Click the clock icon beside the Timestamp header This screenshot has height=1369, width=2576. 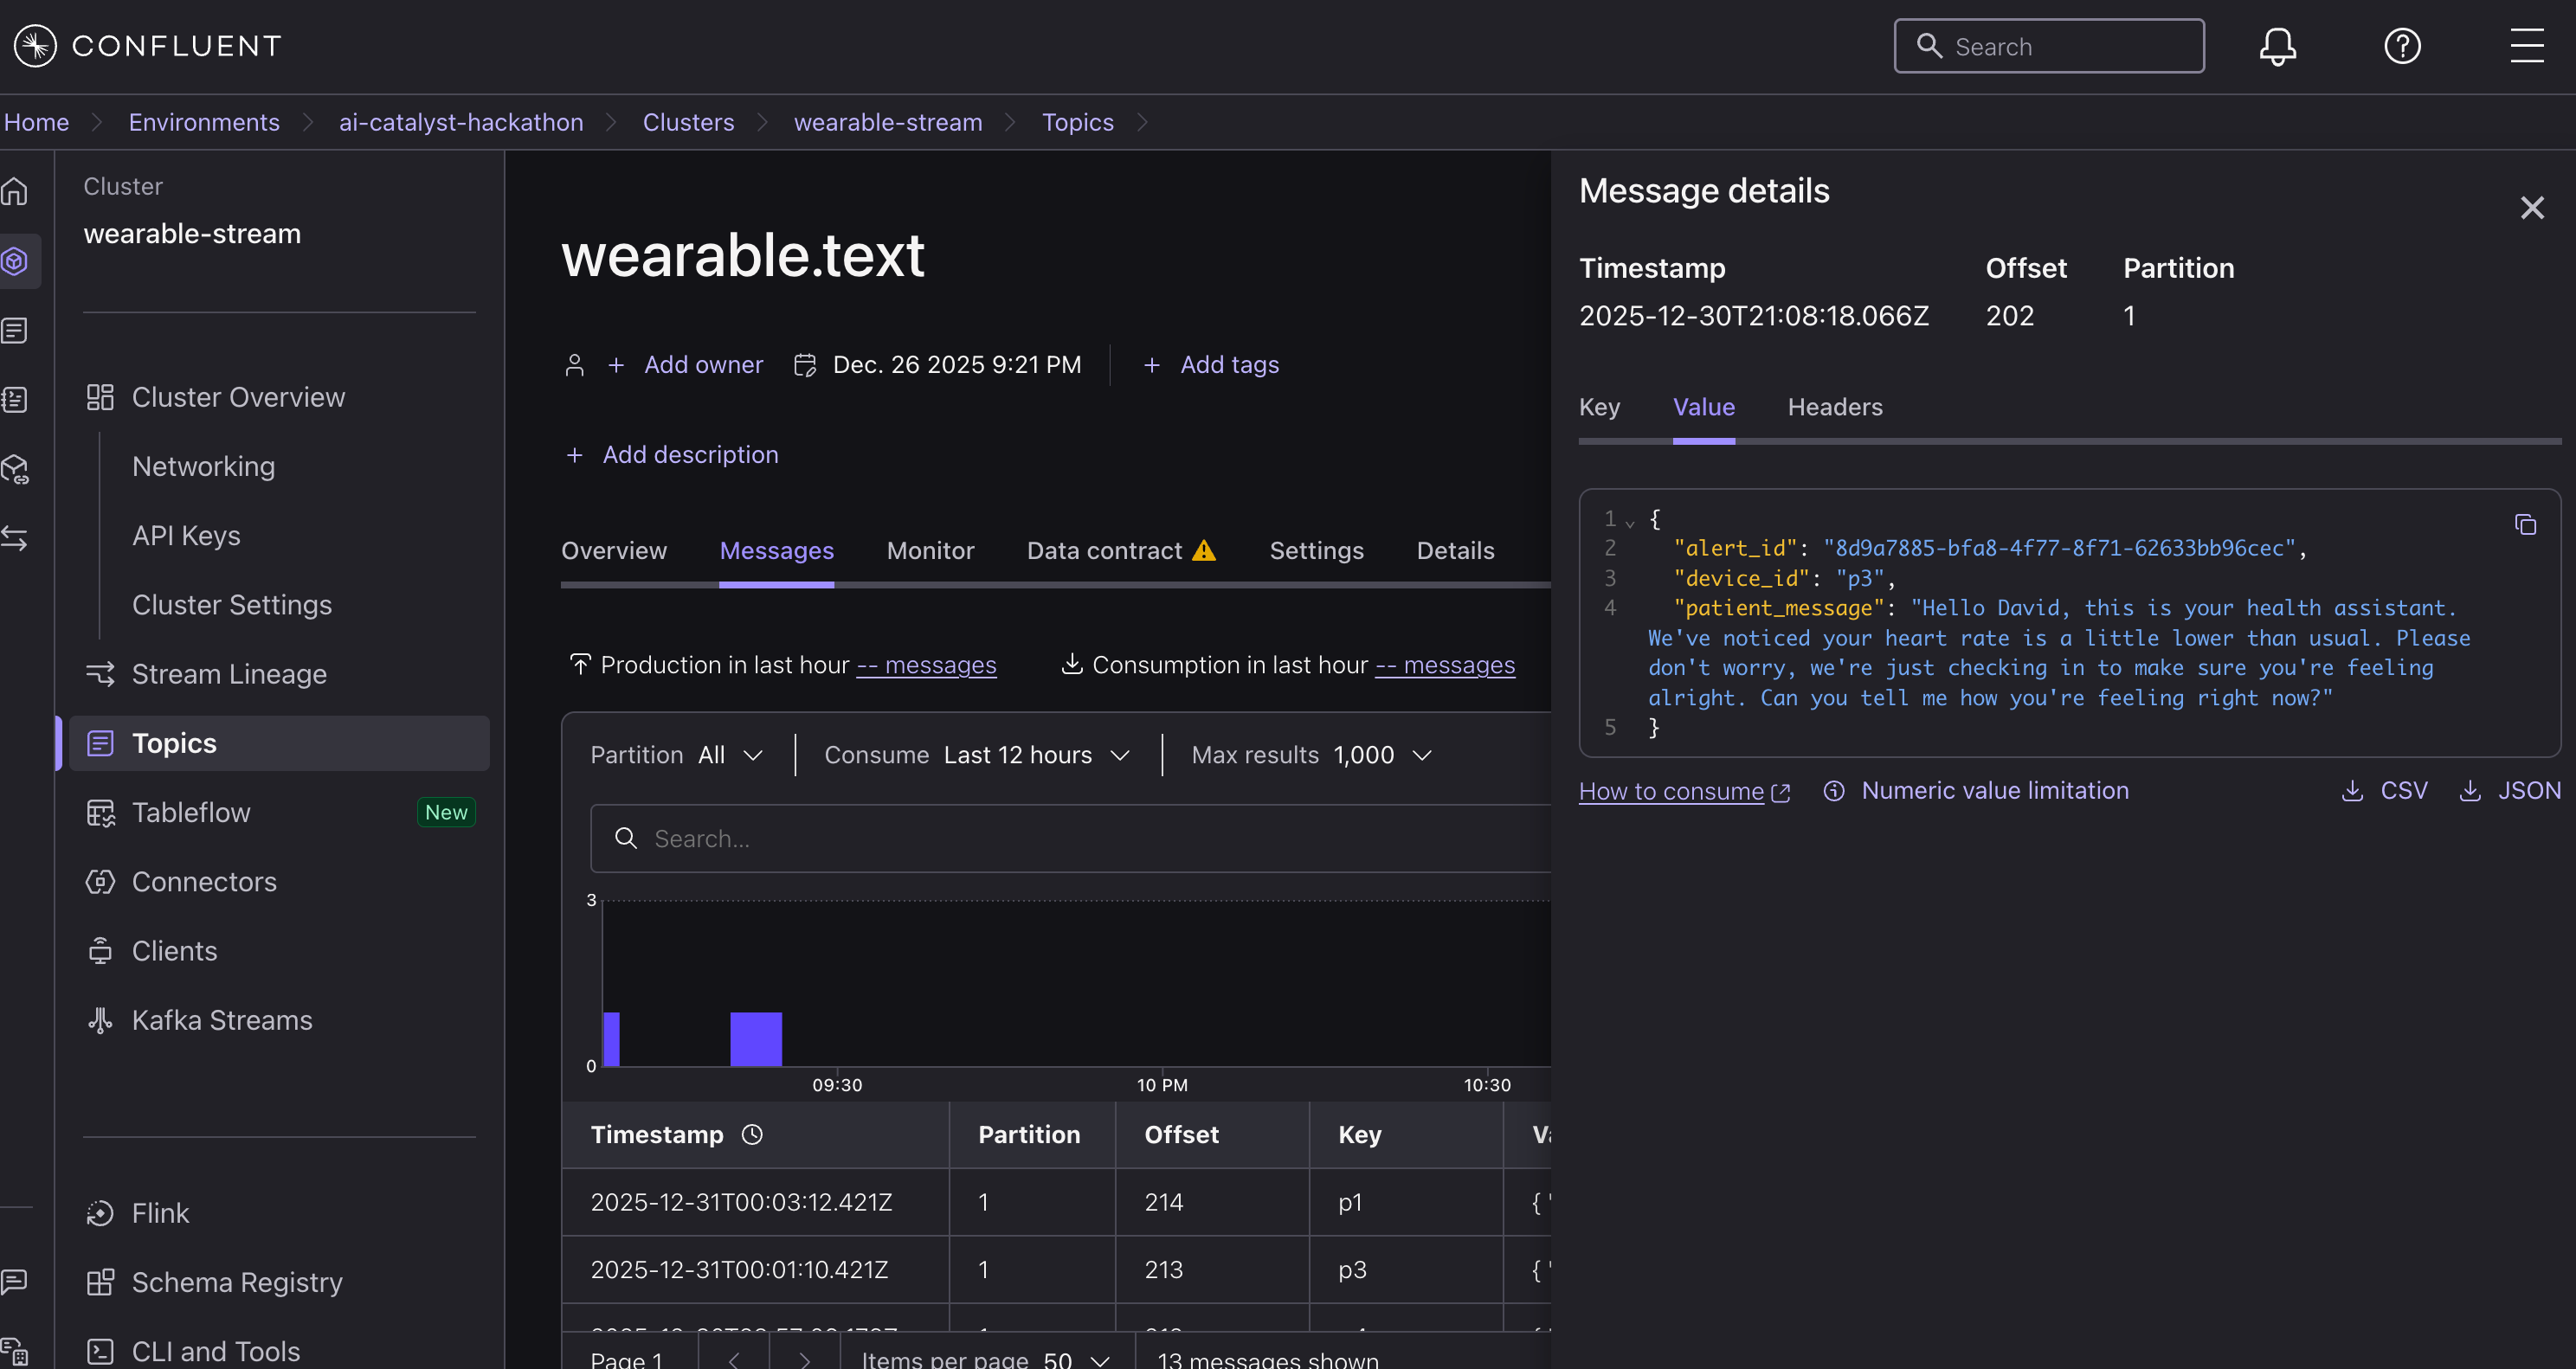pos(752,1134)
